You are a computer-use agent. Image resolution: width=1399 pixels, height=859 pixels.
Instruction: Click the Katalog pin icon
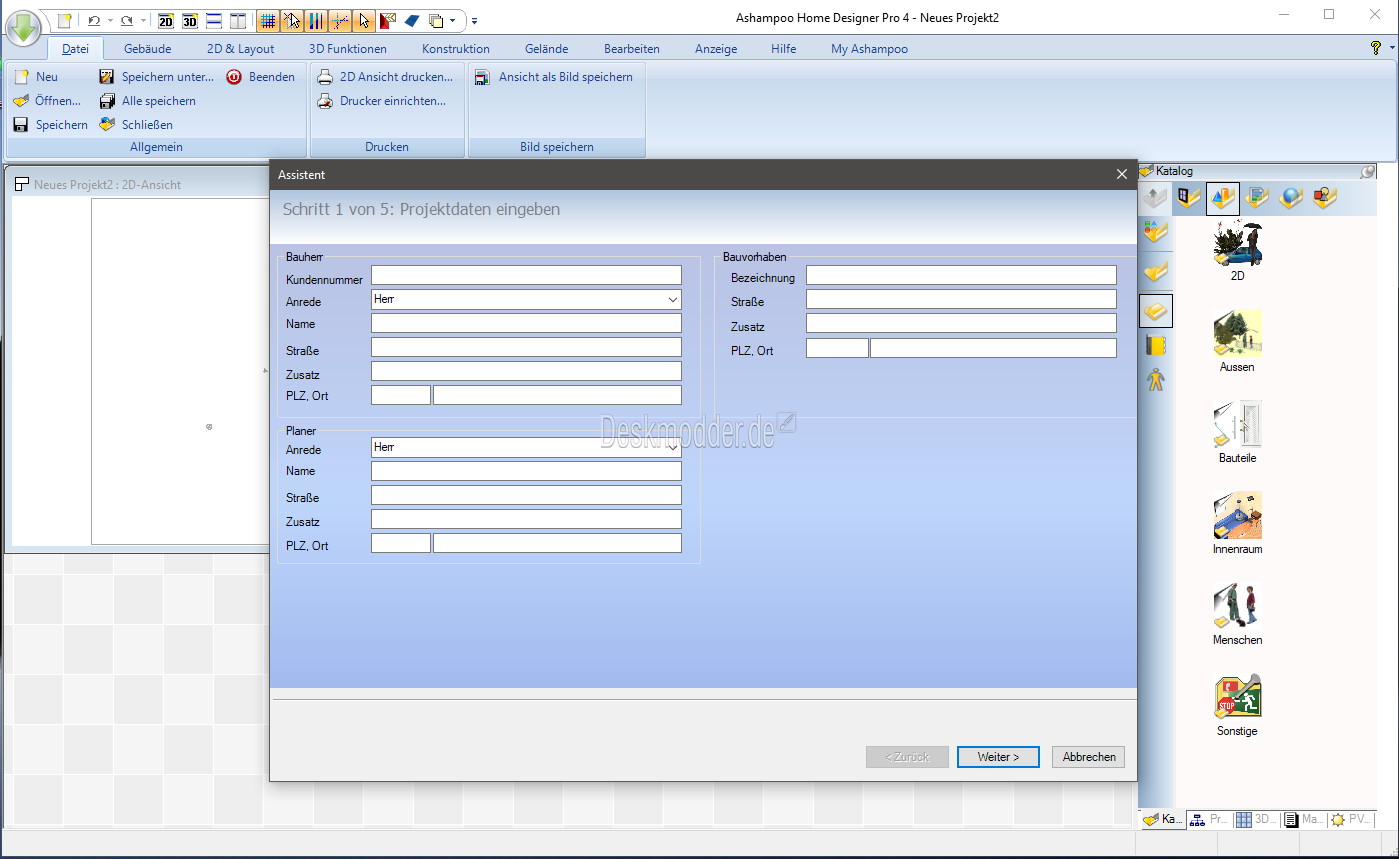pos(1367,172)
